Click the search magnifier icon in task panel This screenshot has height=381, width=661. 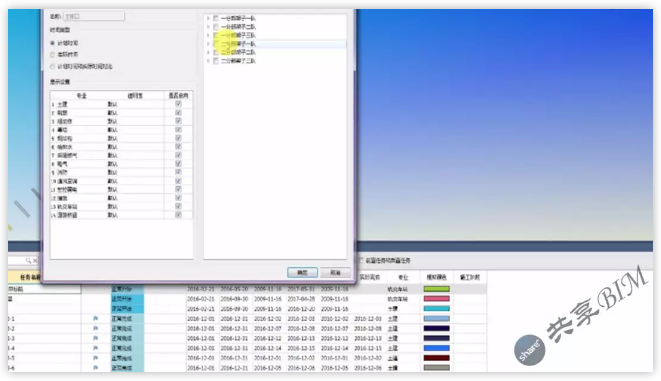(28, 261)
